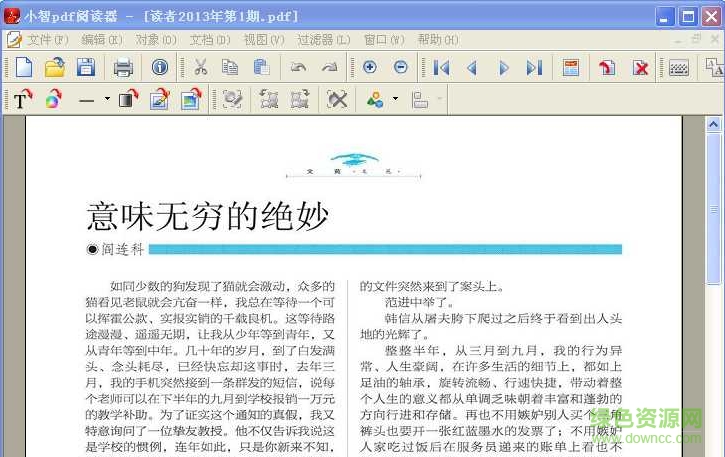
Task: Zoom out with the minus magnifier icon
Action: coord(401,68)
